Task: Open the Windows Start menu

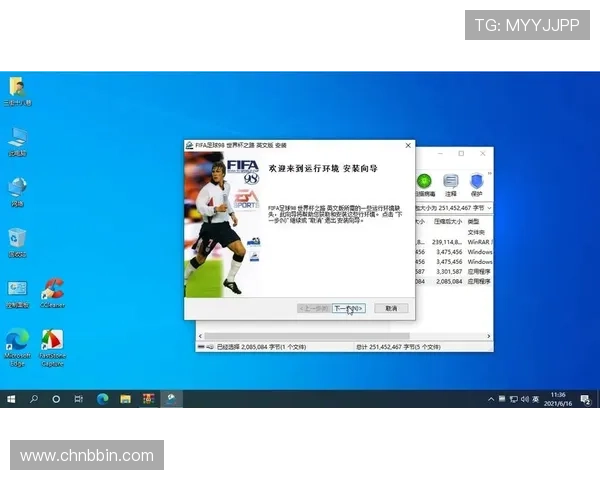Action: coord(11,398)
